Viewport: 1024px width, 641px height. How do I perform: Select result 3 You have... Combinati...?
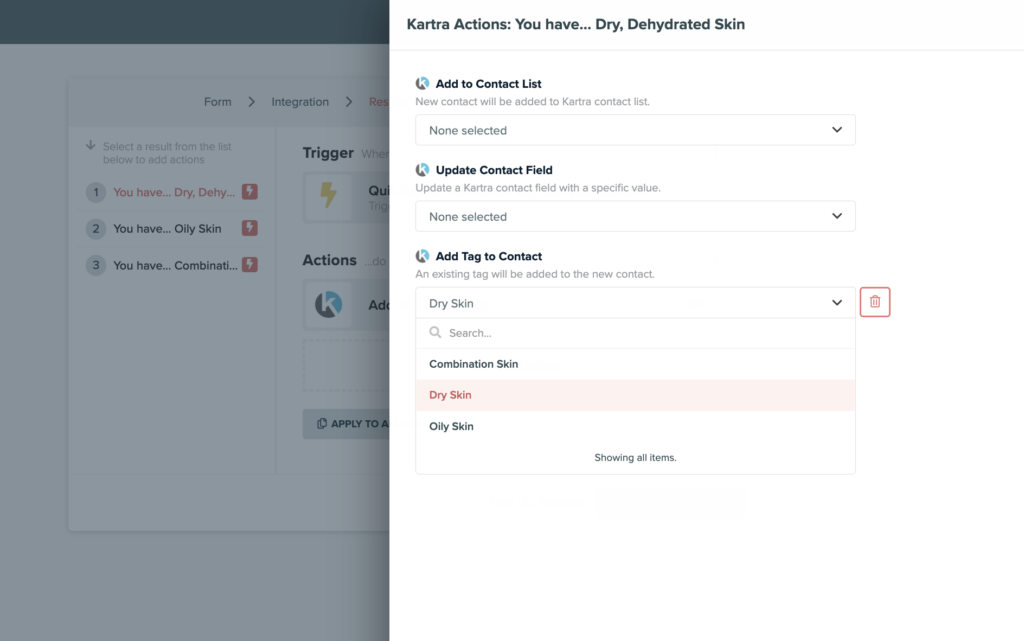(172, 265)
